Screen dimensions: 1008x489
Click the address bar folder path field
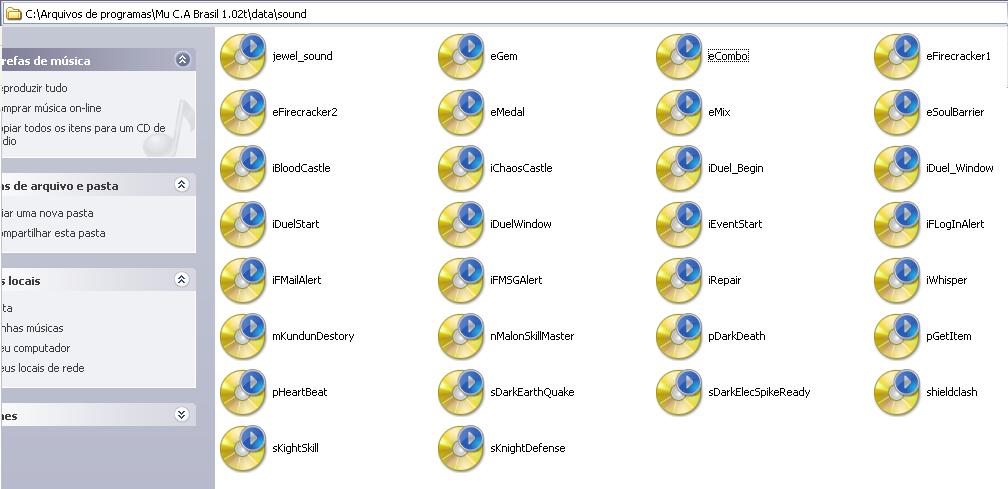[500, 13]
